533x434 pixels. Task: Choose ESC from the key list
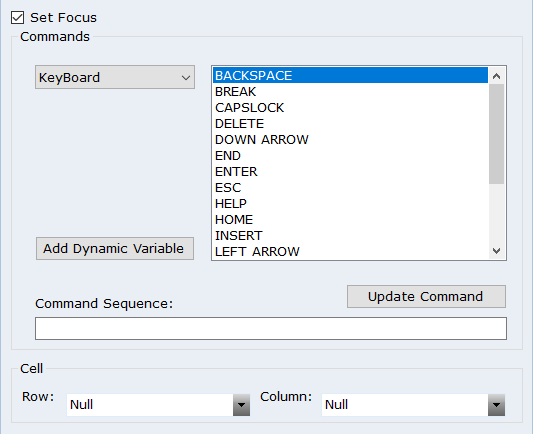coord(350,187)
